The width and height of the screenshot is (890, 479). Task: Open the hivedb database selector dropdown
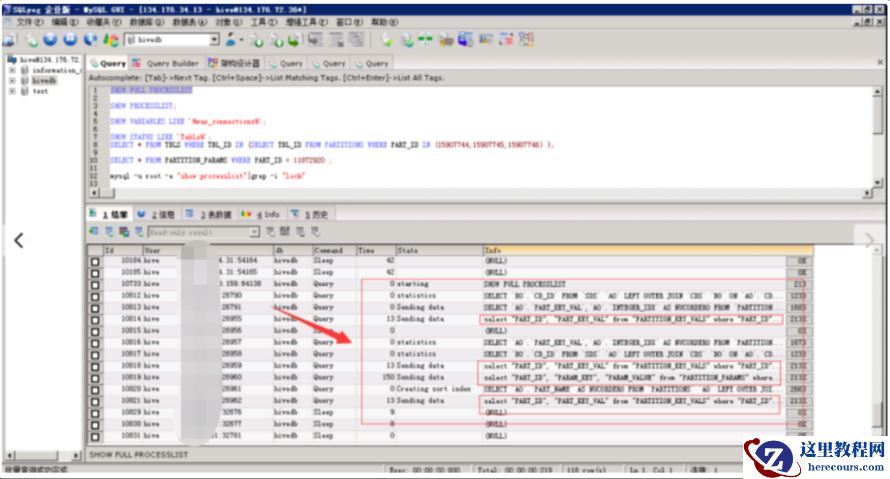pos(214,40)
